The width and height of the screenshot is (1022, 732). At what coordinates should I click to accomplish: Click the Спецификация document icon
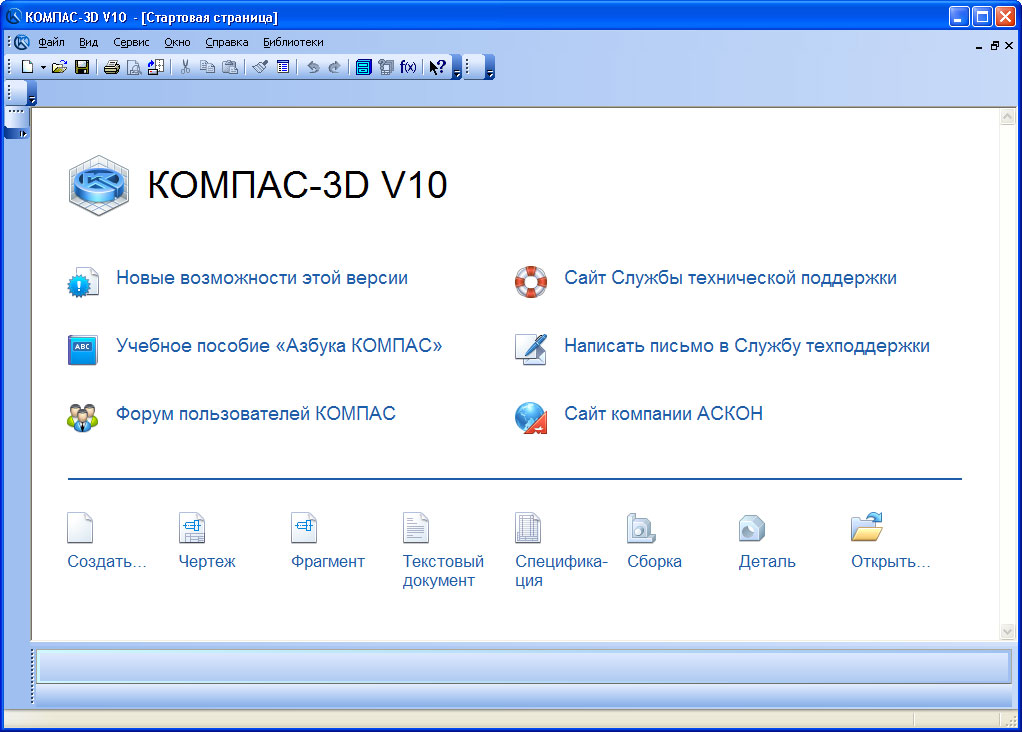point(528,528)
